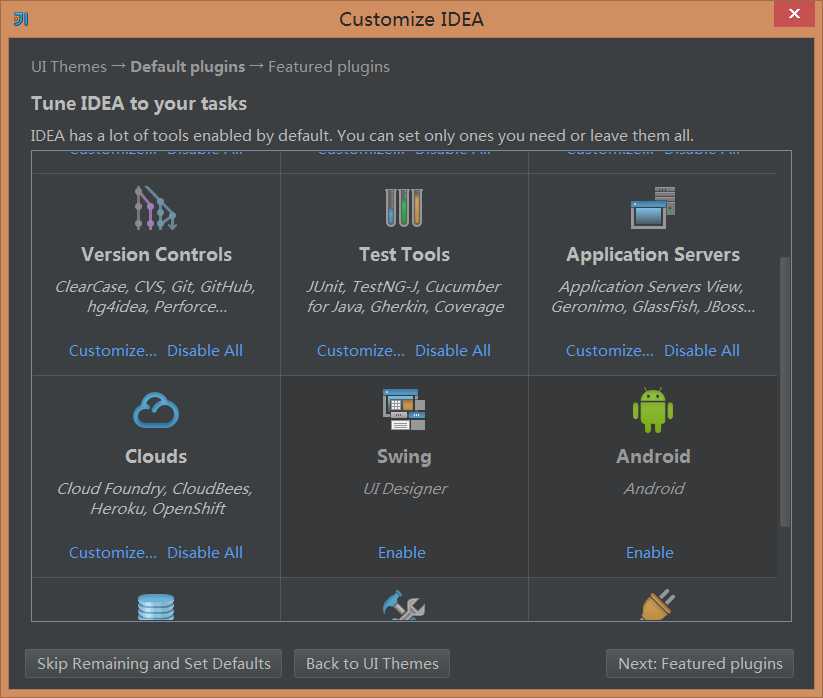Click the Featured plugins breadcrumb step

point(329,67)
